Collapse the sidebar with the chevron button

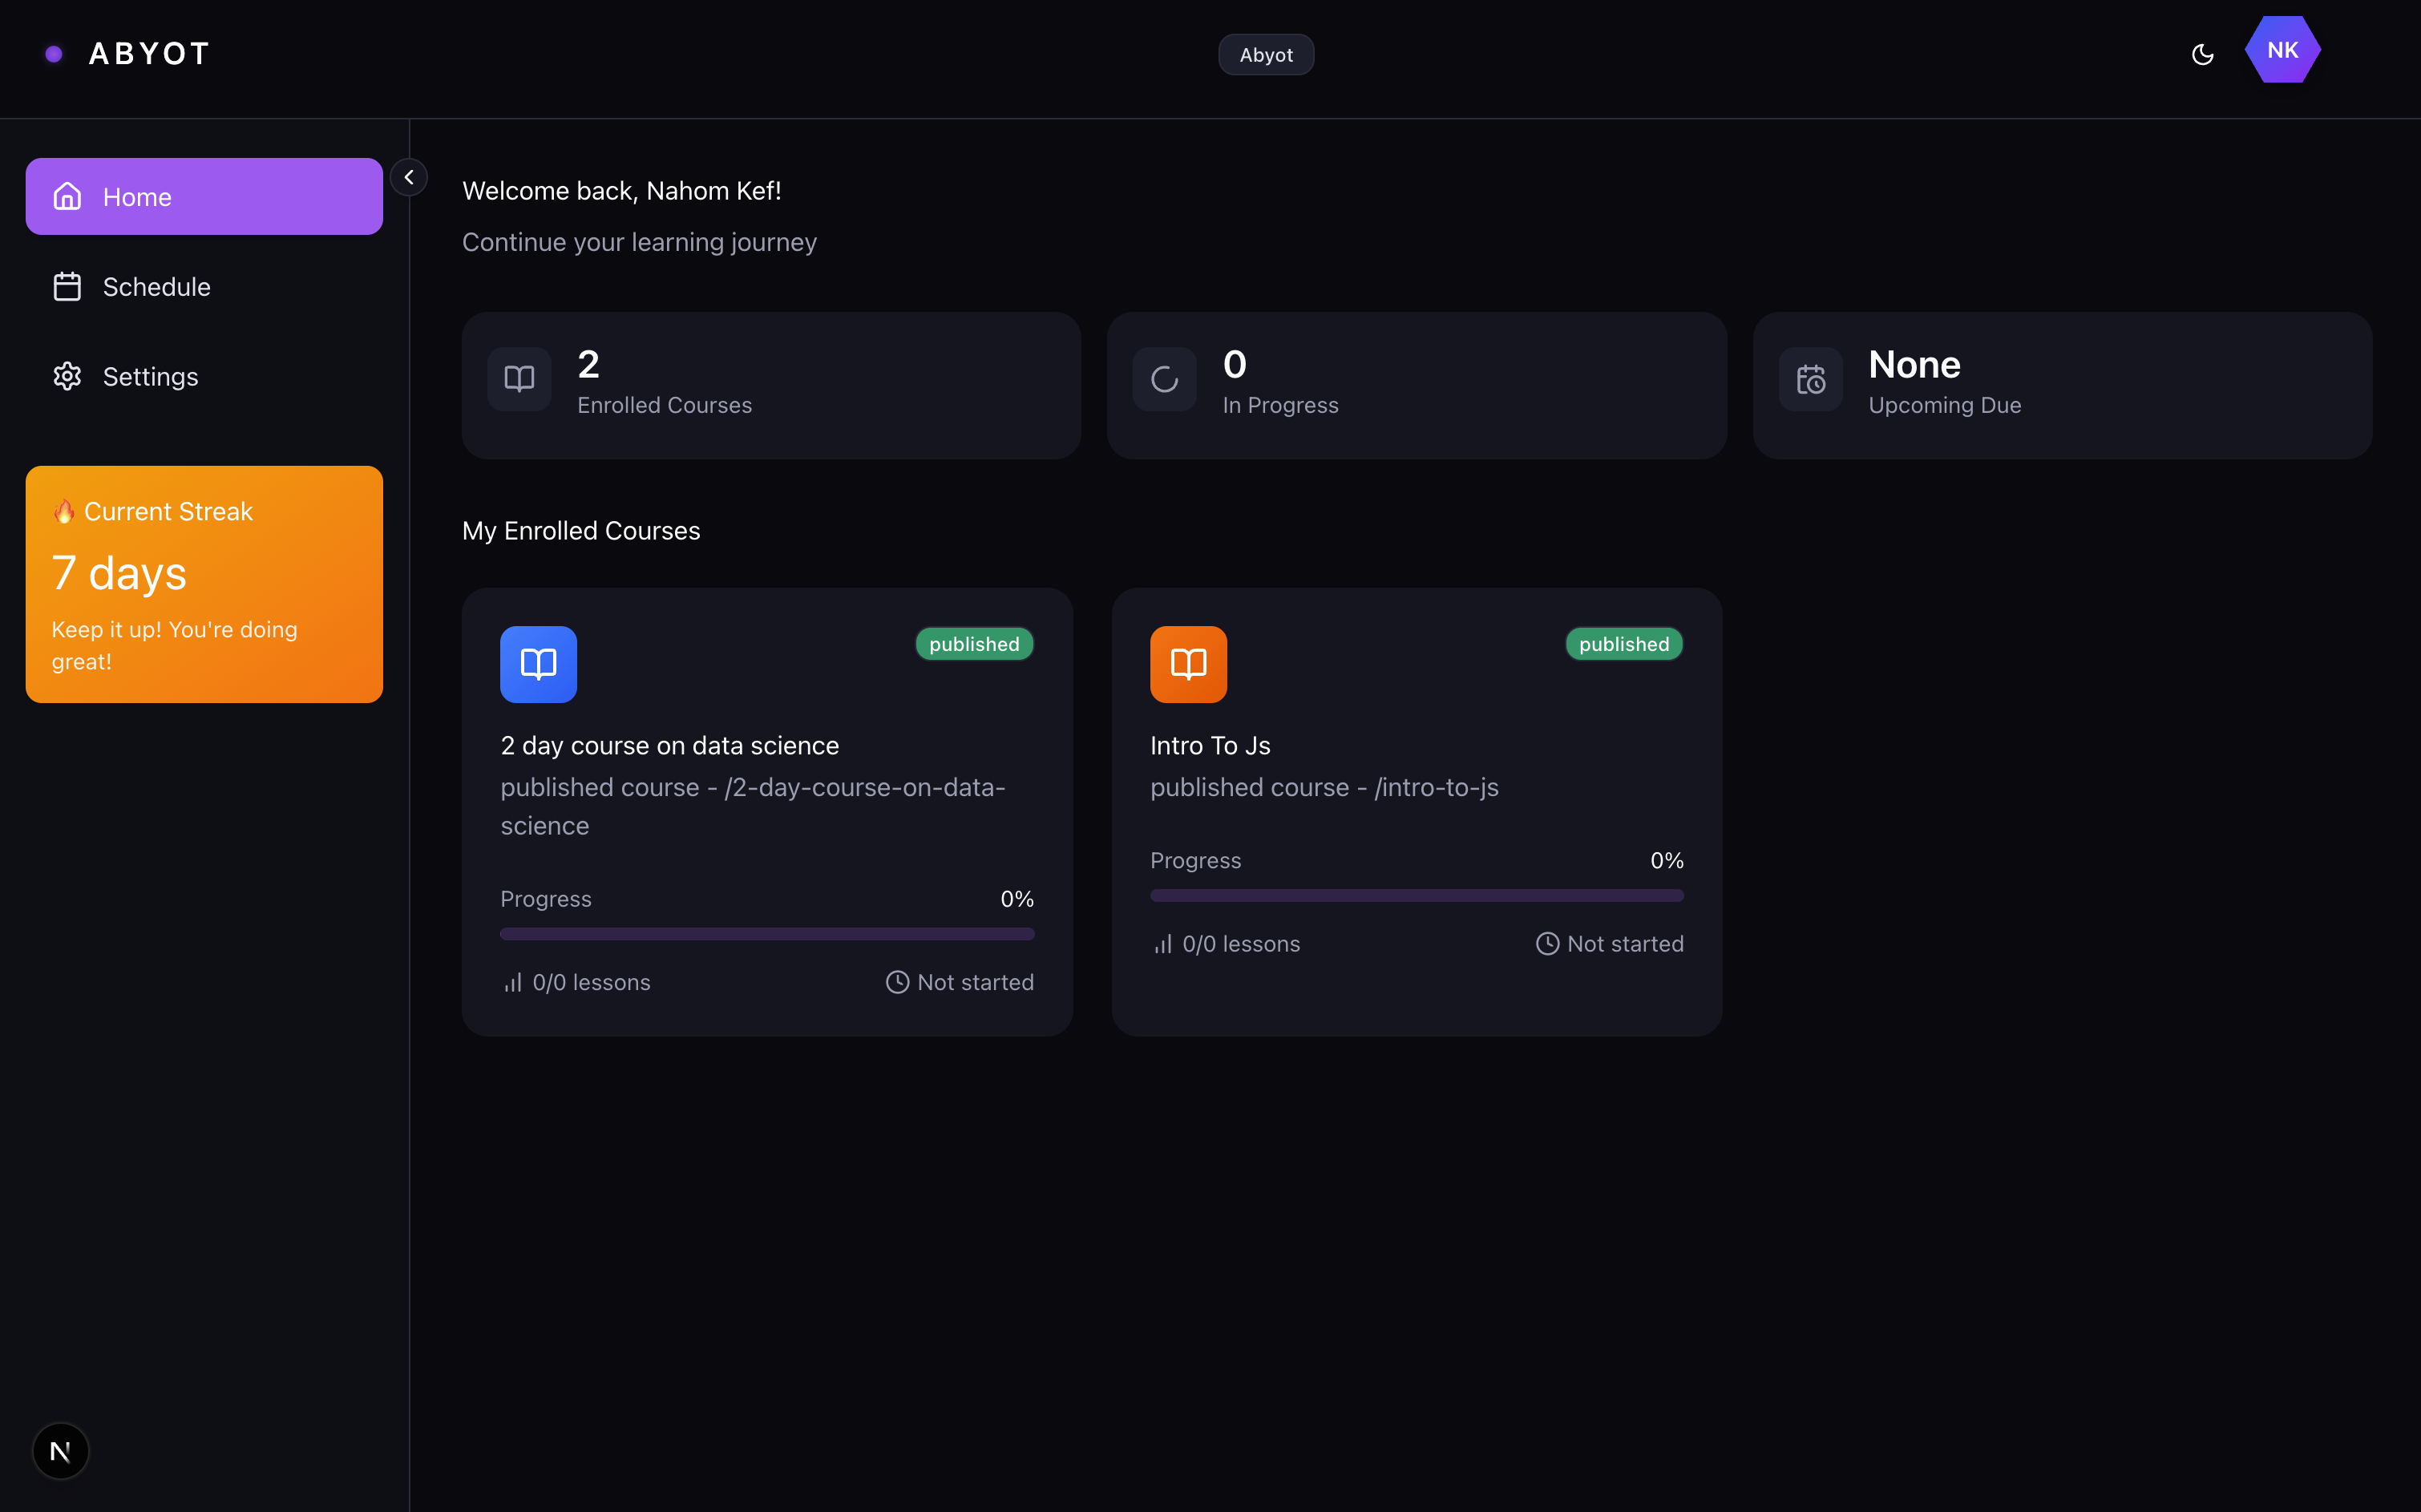[409, 177]
